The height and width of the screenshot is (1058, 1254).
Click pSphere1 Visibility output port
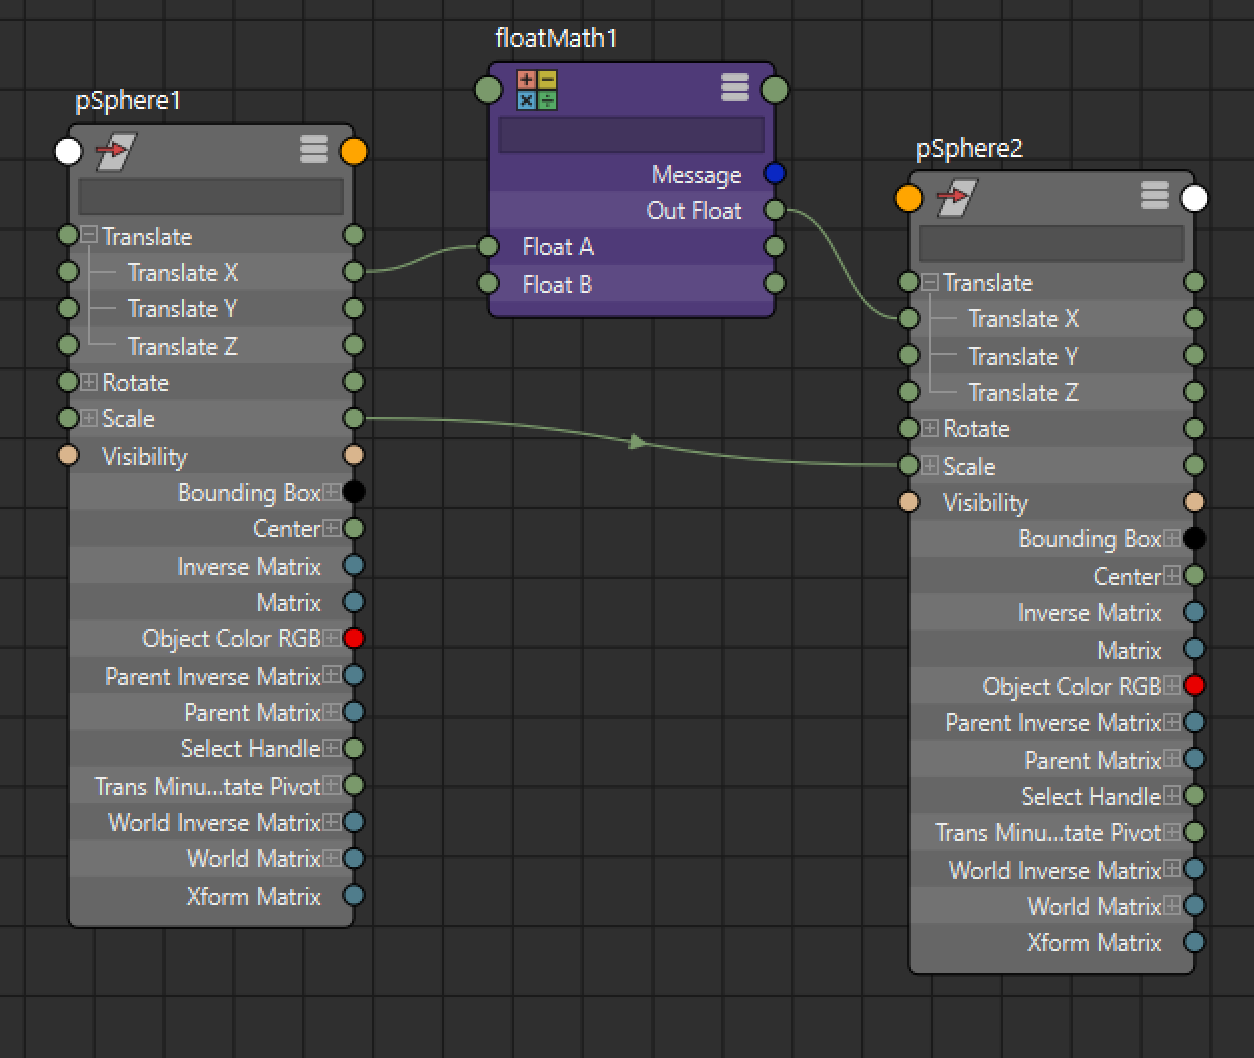coord(354,455)
